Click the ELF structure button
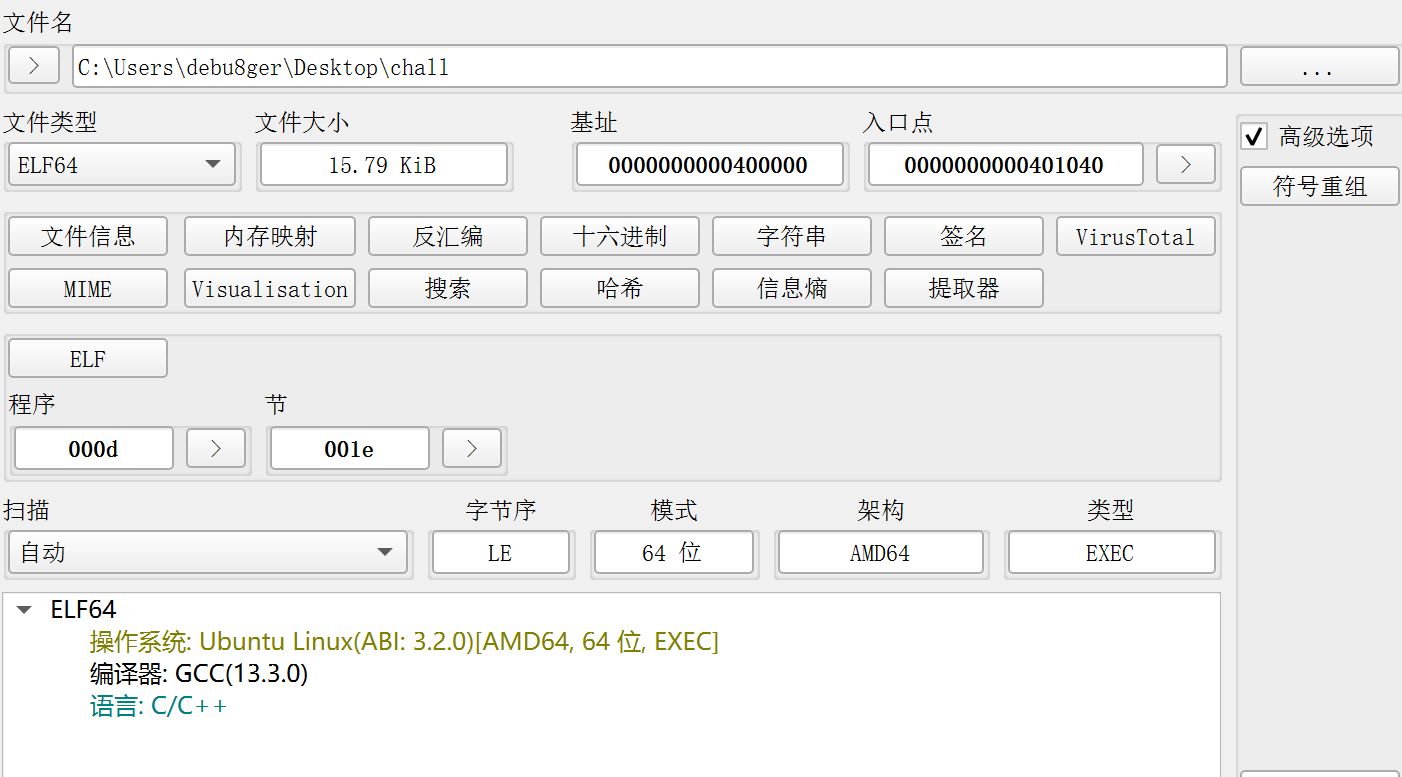 click(88, 359)
